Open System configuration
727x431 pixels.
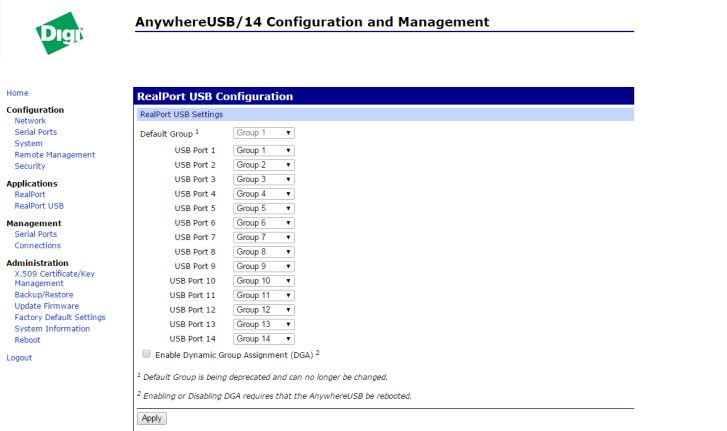(x=28, y=144)
